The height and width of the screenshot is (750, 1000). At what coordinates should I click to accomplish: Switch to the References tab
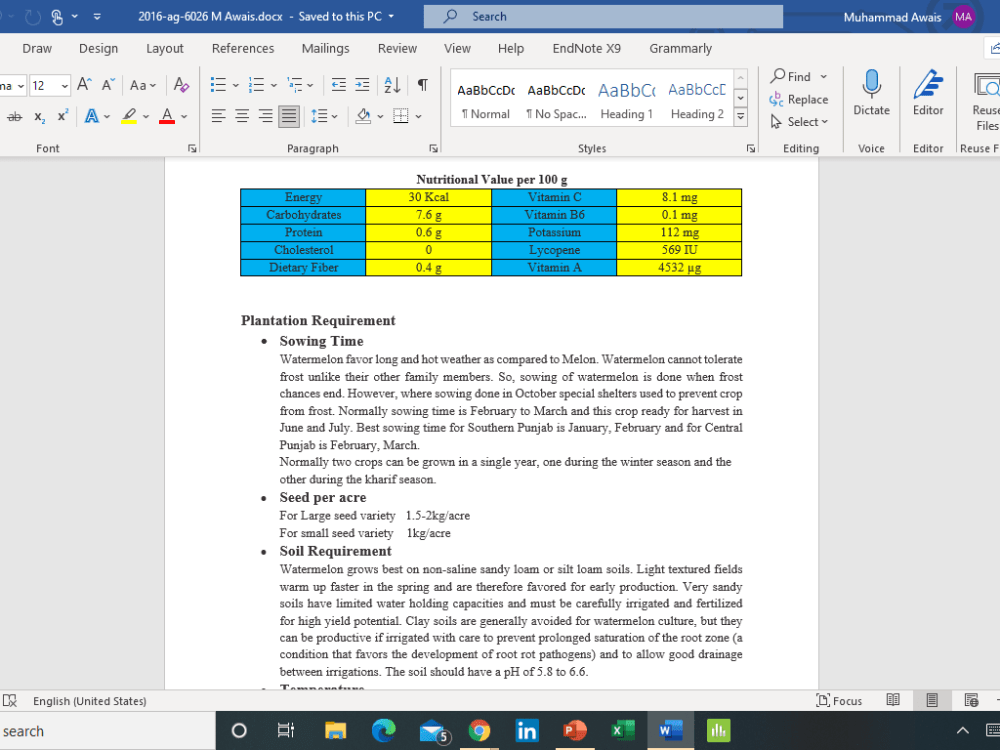[x=243, y=48]
